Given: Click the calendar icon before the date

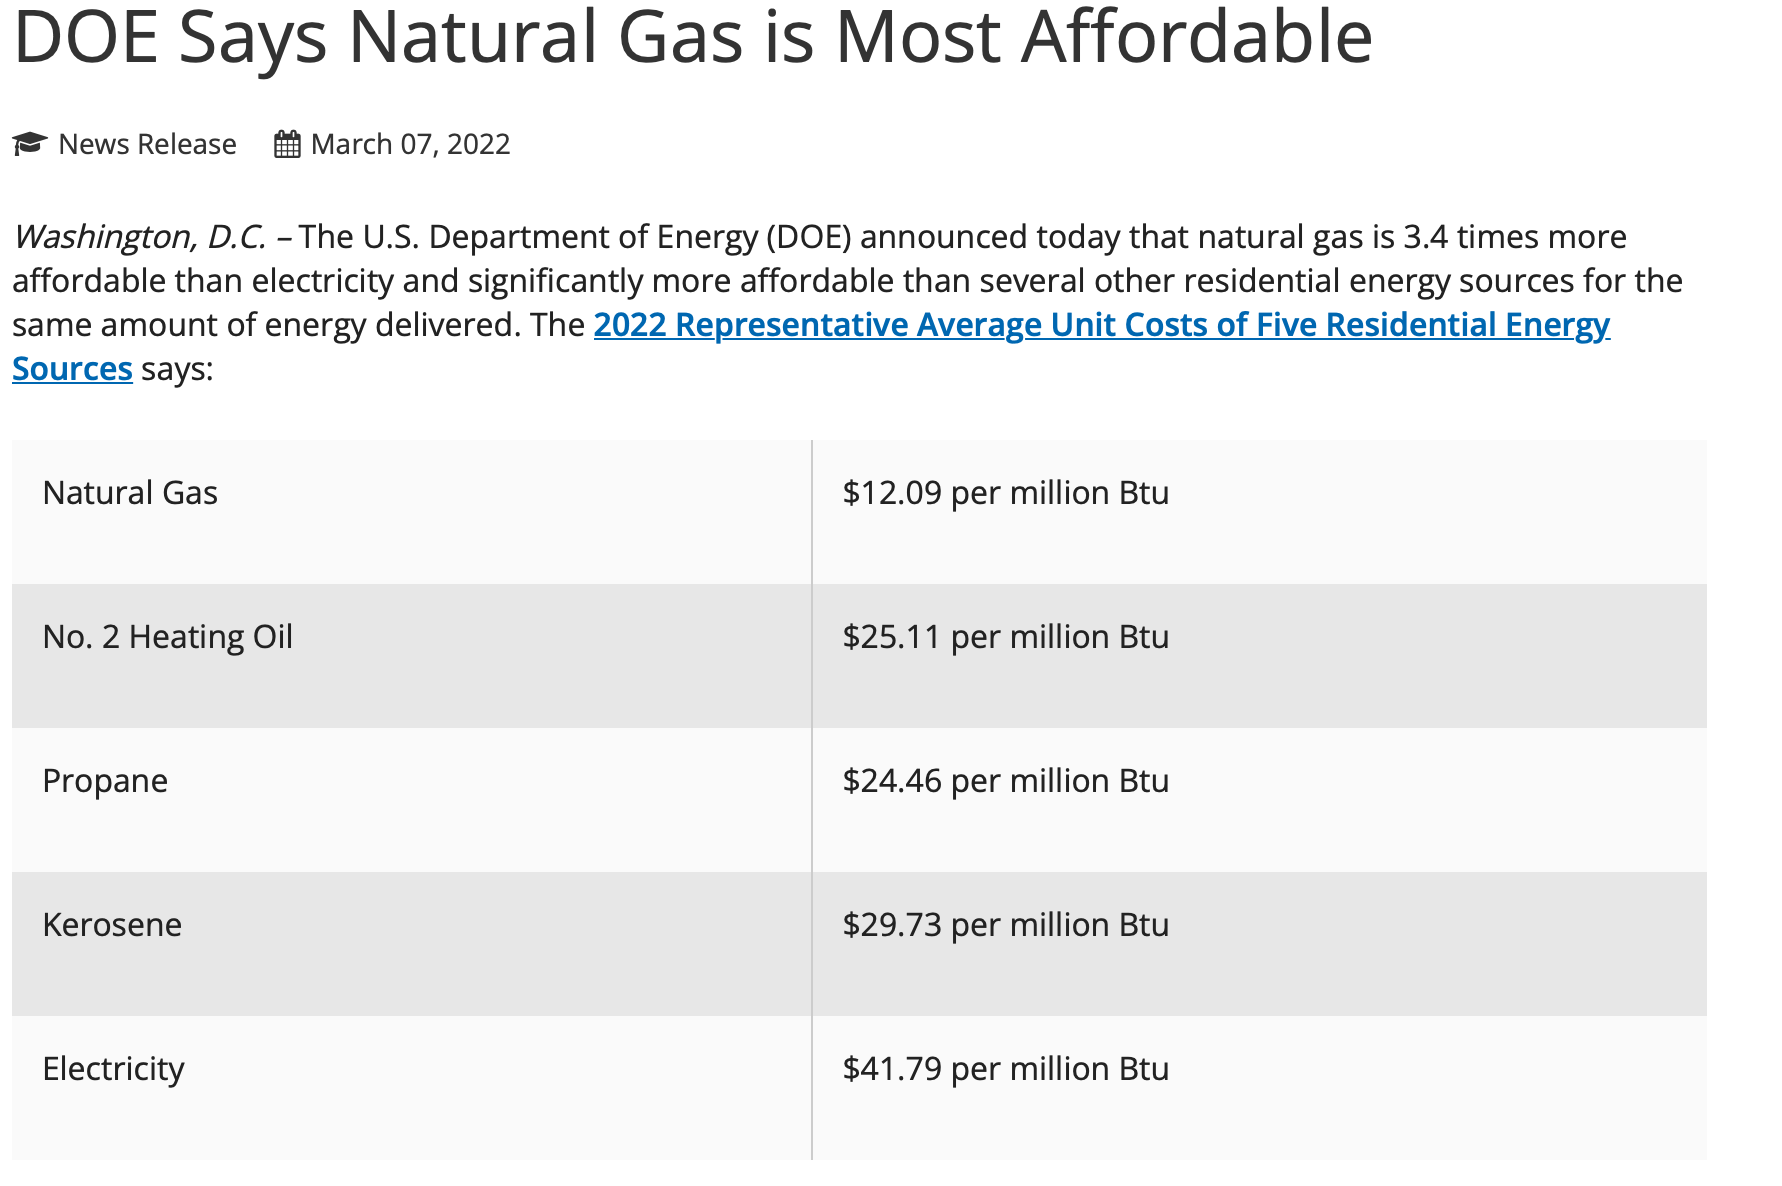Looking at the screenshot, I should click(287, 145).
